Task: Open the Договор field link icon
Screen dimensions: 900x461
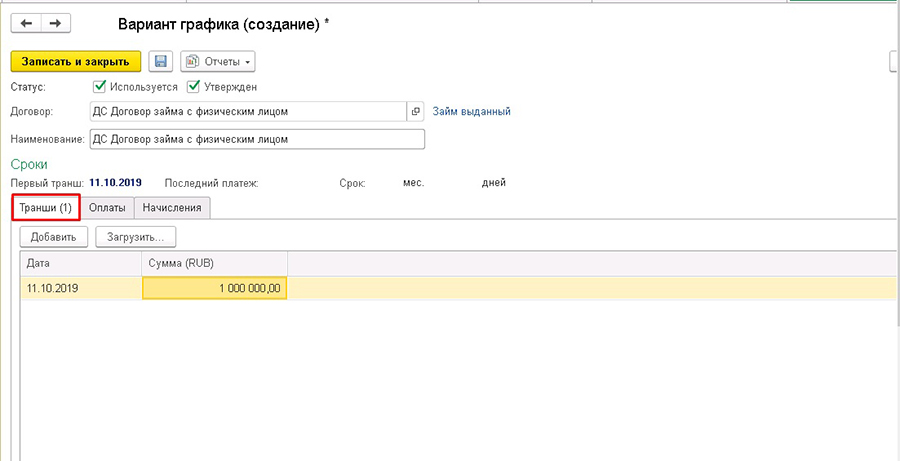Action: click(417, 111)
